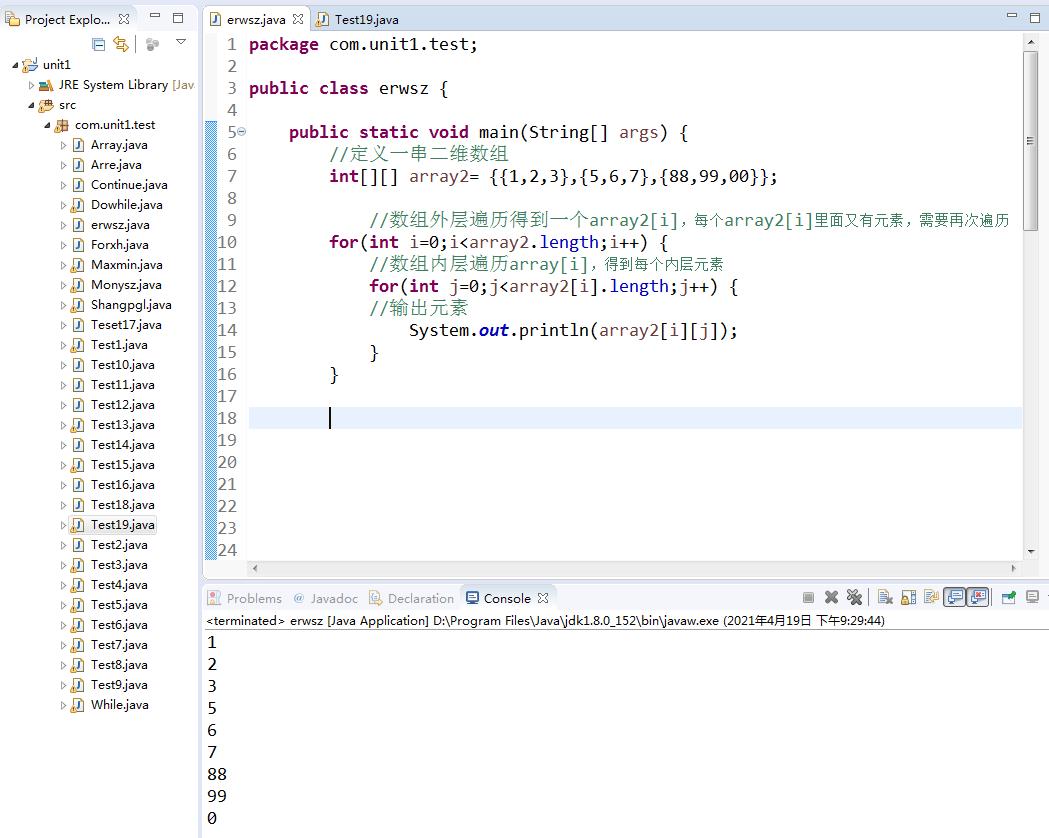The width and height of the screenshot is (1049, 838).
Task: Click line 3 public class erwsz
Action: (x=348, y=88)
